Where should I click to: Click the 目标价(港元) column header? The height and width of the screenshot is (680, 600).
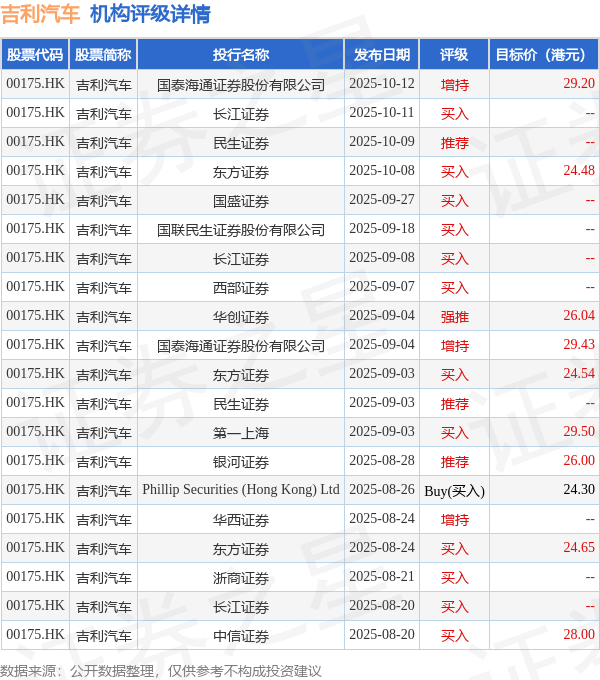coord(544,55)
